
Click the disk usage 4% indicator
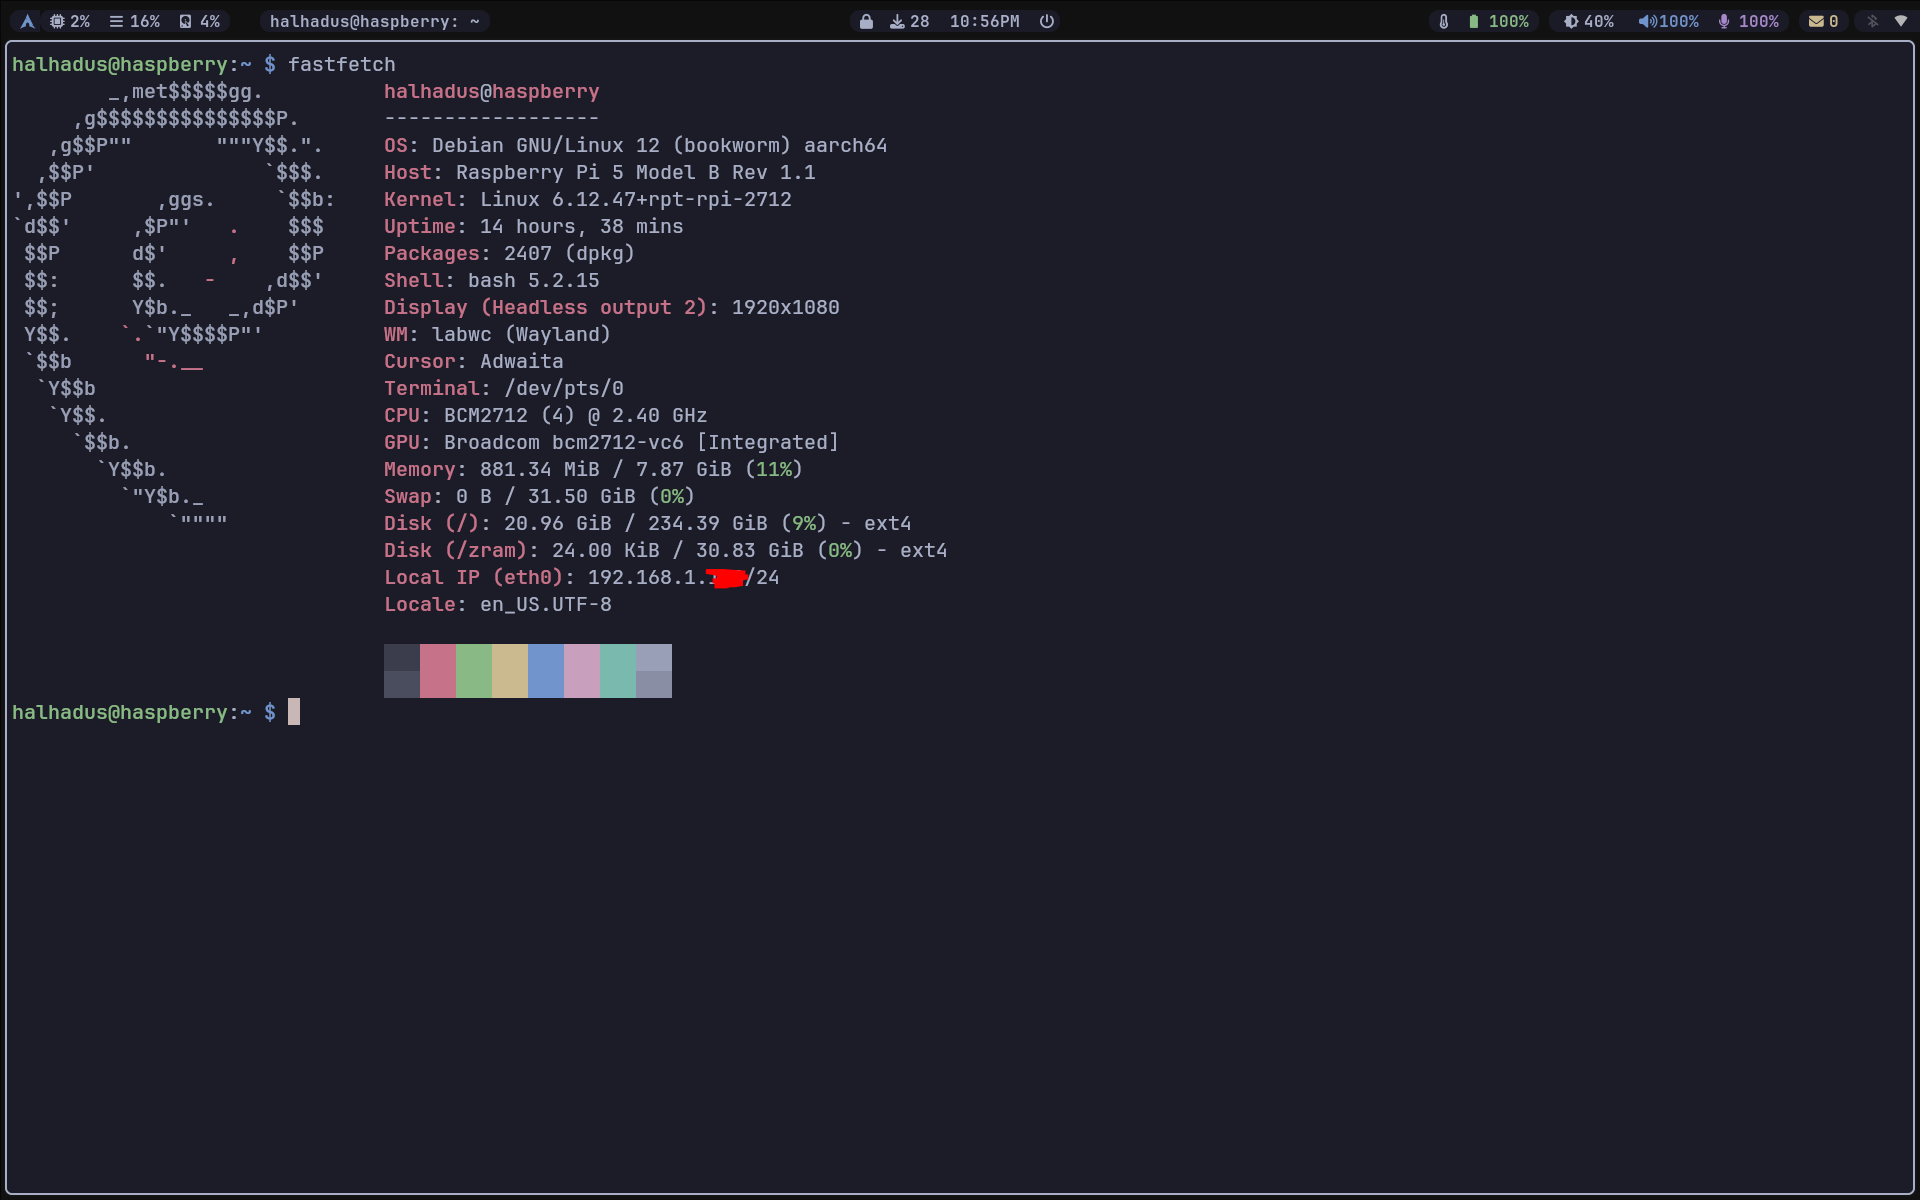pos(199,21)
